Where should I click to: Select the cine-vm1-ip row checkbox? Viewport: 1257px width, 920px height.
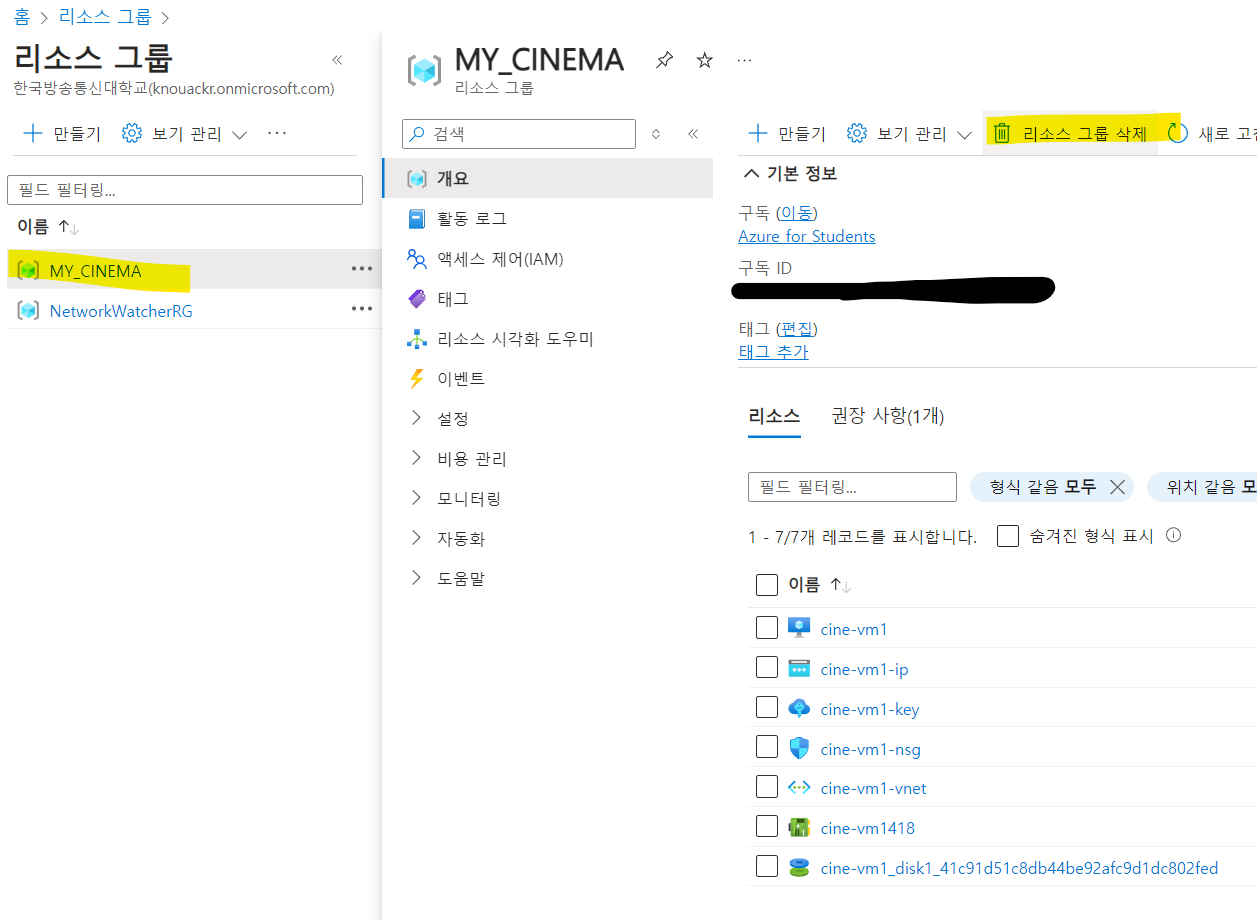(767, 668)
